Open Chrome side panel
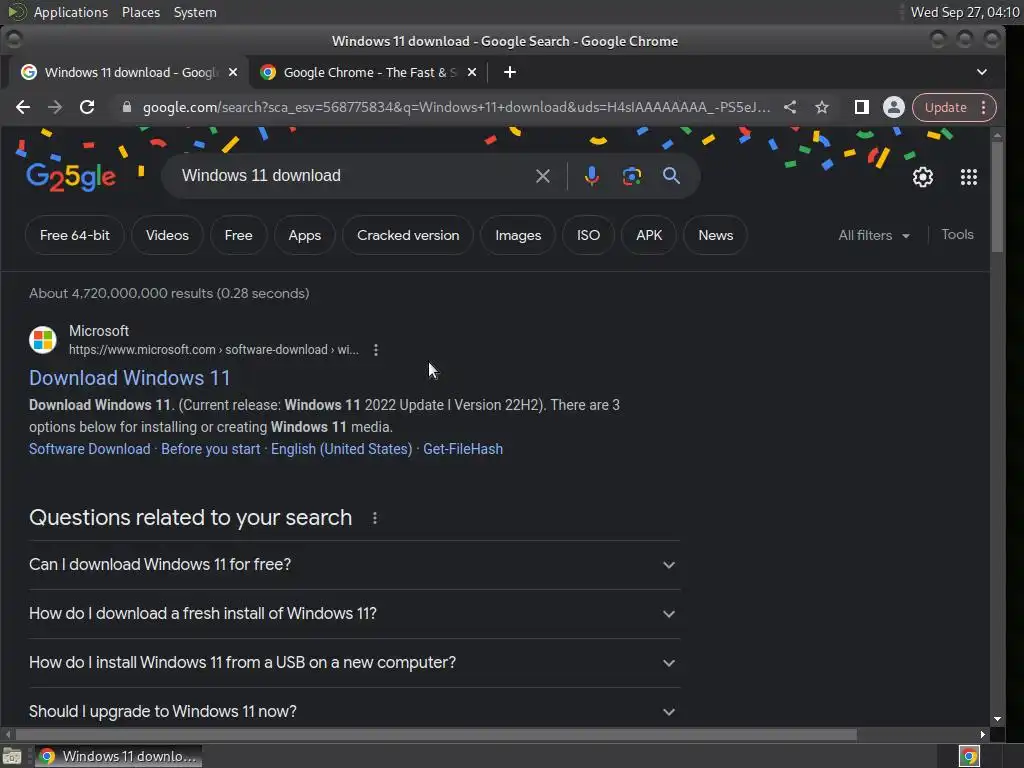This screenshot has height=768, width=1024. coord(861,107)
